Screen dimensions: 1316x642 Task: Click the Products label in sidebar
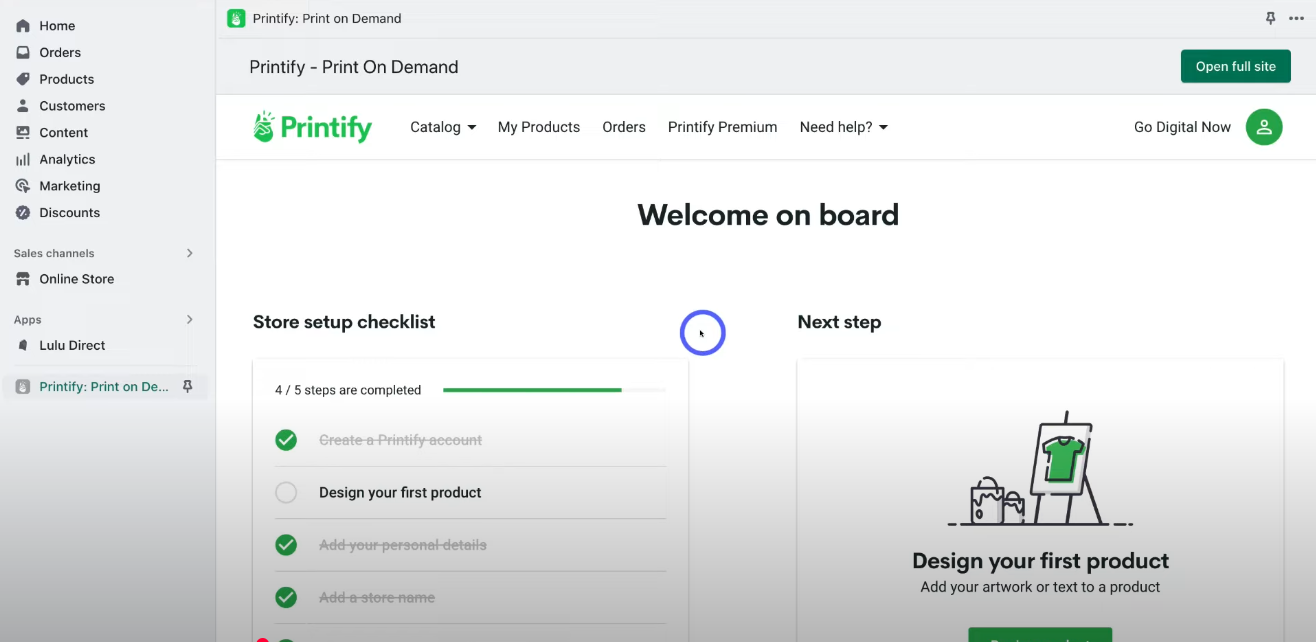click(66, 79)
